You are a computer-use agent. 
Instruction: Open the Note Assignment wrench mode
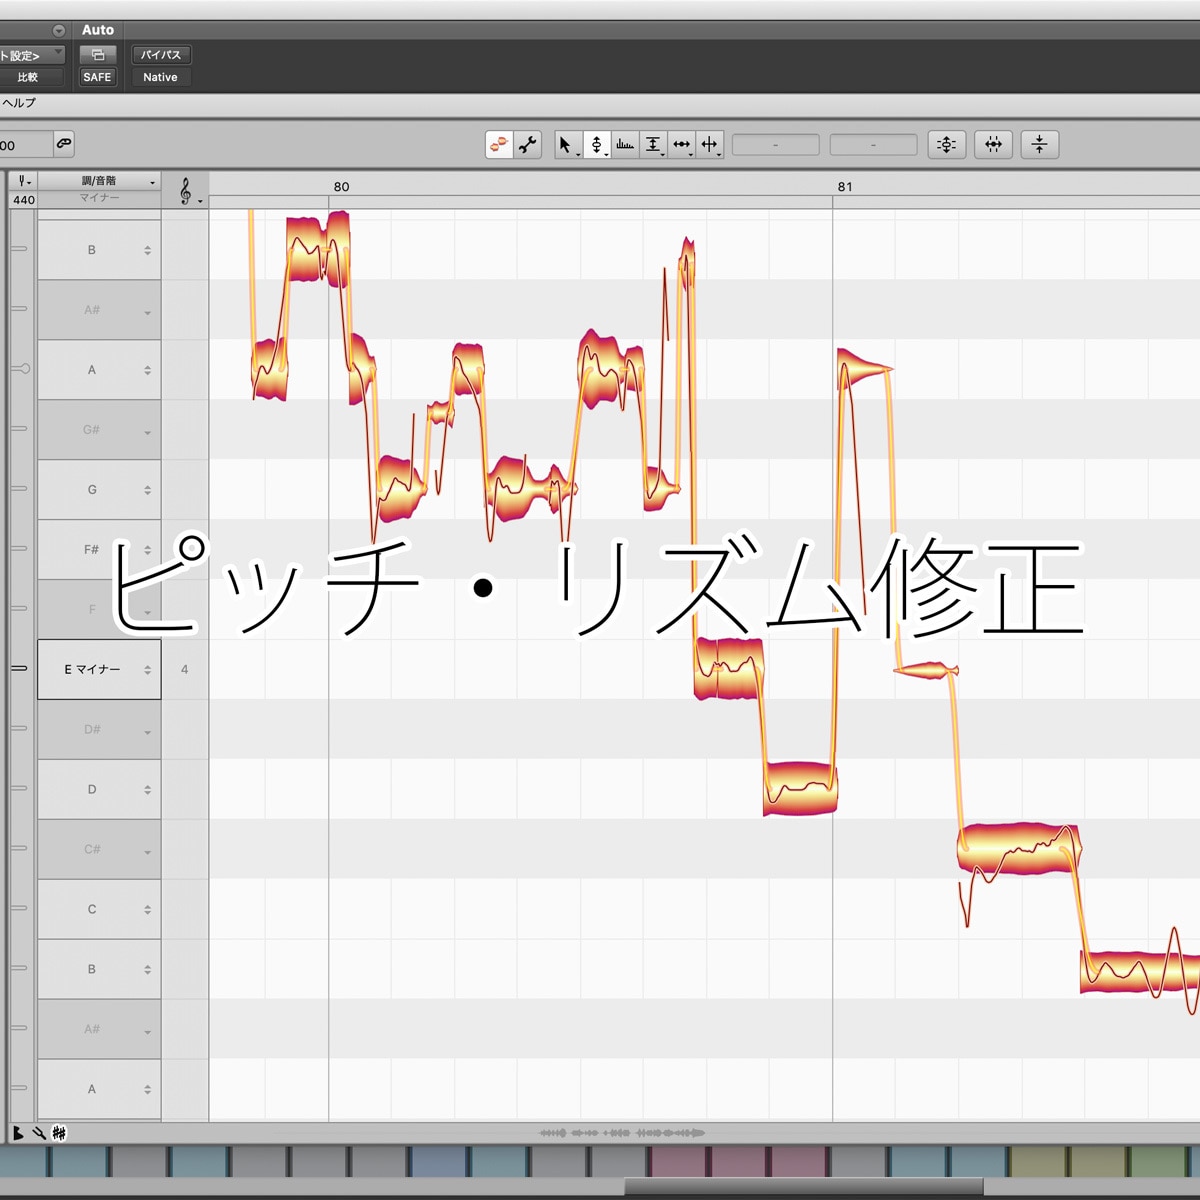[528, 145]
